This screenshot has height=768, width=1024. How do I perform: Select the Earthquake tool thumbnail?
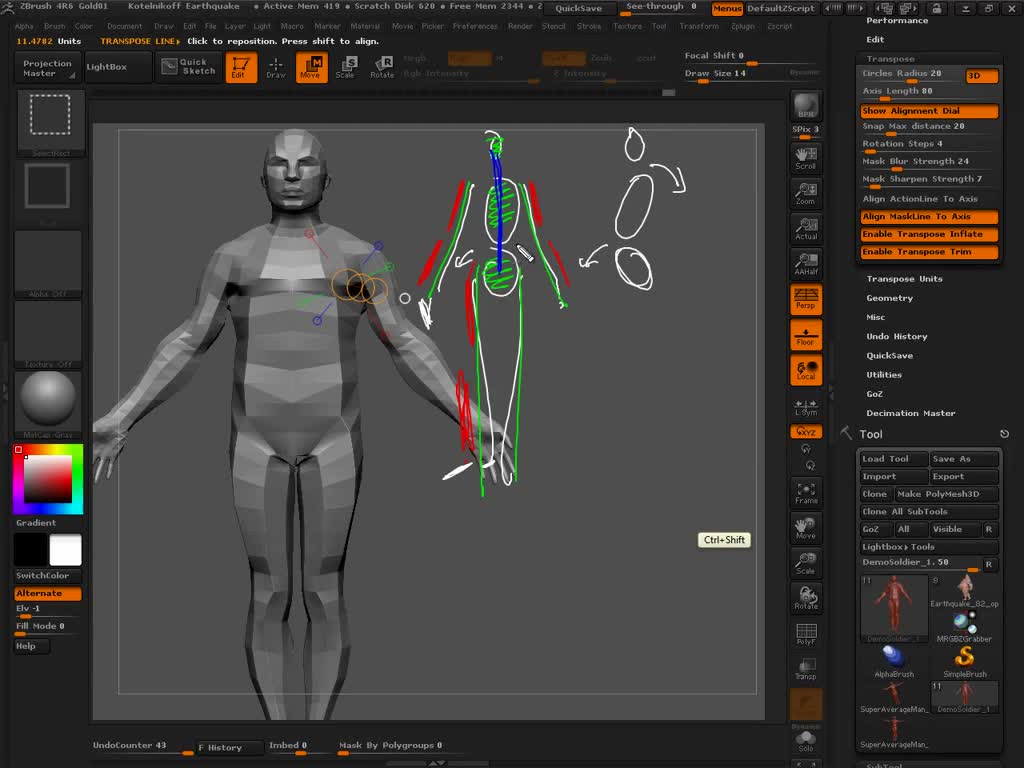pyautogui.click(x=965, y=592)
